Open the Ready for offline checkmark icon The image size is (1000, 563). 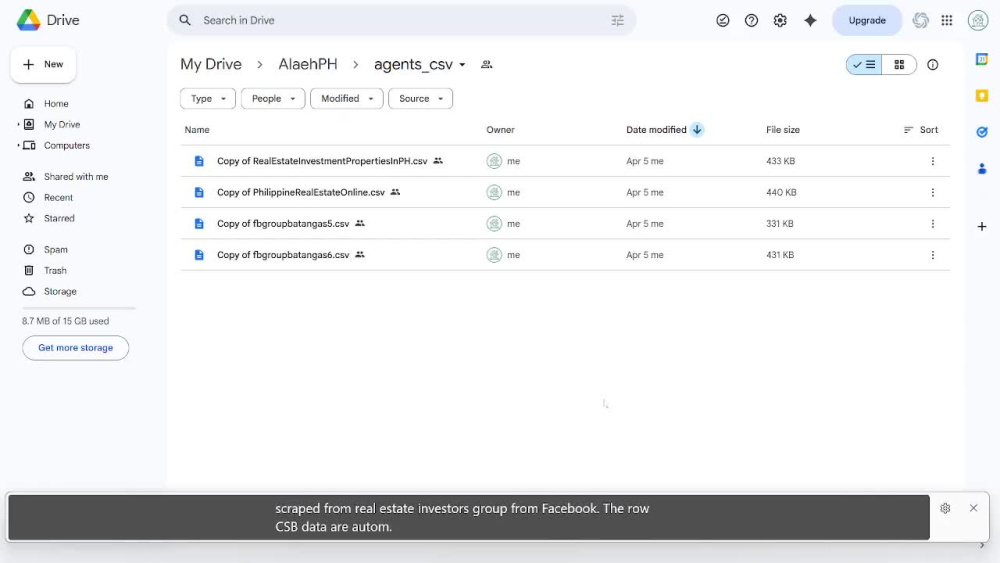coord(723,20)
